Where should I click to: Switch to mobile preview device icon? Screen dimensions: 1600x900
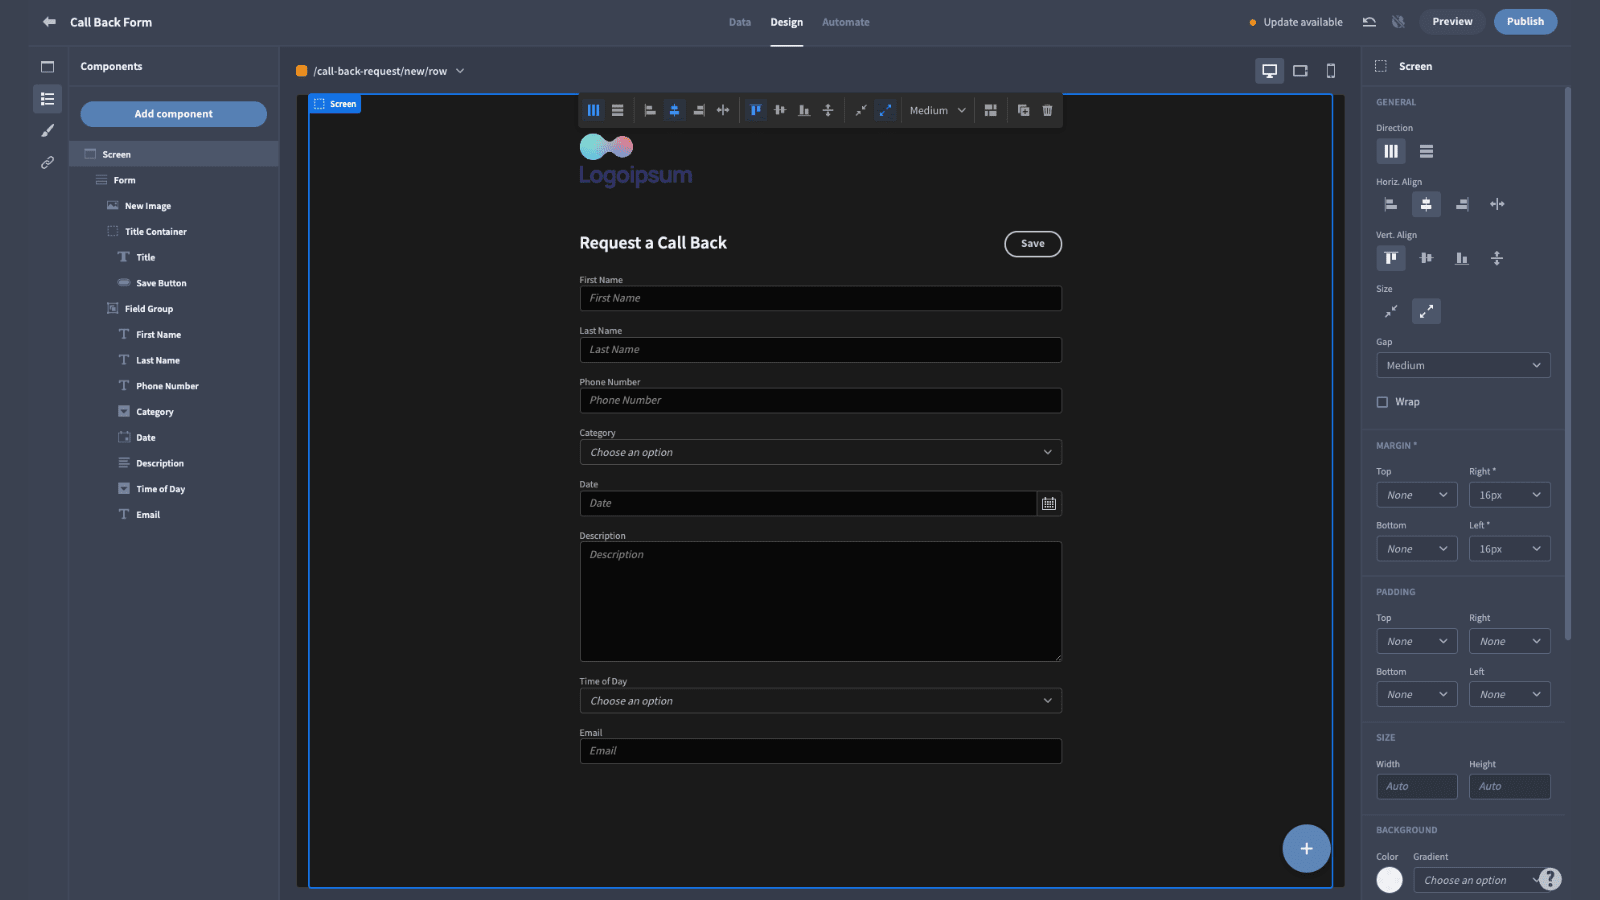coord(1330,71)
